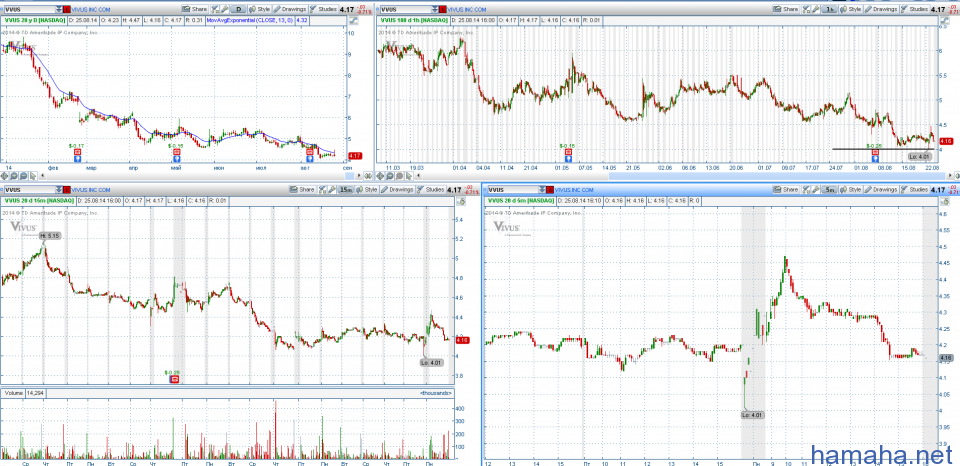Open Drawings menu in the 5m chart panel
Image resolution: width=960 pixels, height=466 pixels.
point(881,190)
